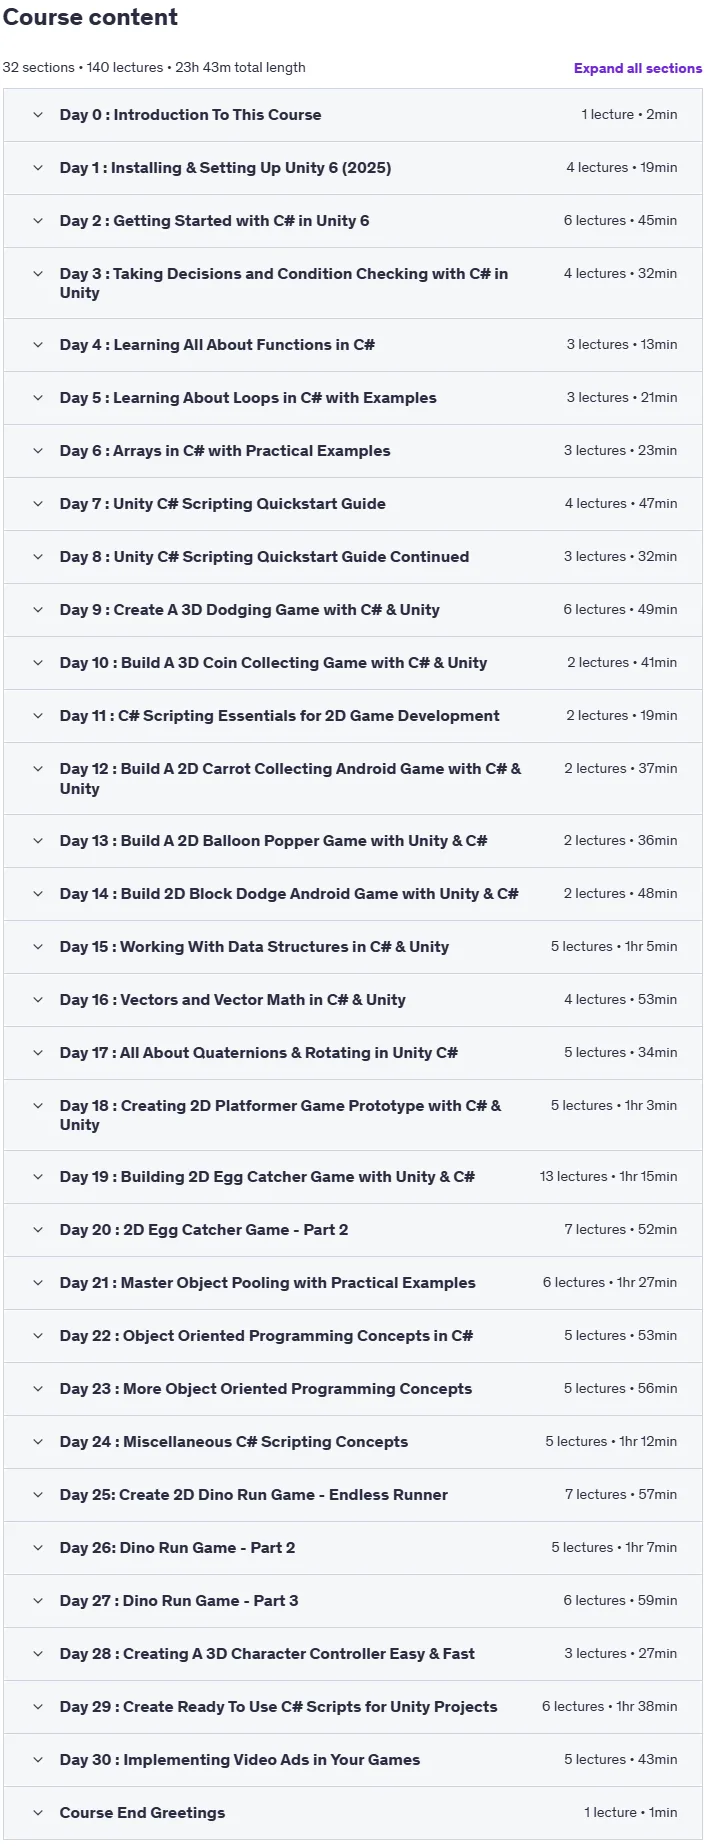Open Day 2 Getting Started with C# section
Screen dimensions: 711x1846
click(x=353, y=221)
